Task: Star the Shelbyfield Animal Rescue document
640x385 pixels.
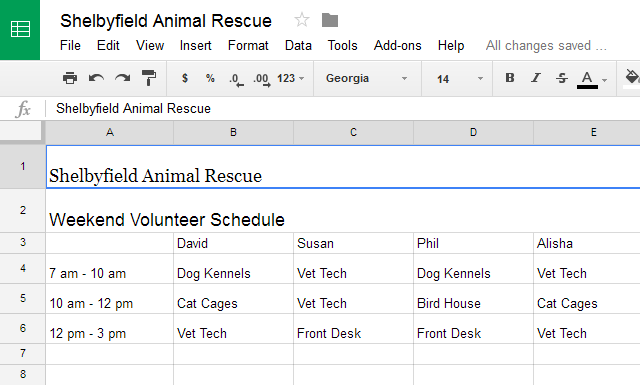Action: (302, 20)
